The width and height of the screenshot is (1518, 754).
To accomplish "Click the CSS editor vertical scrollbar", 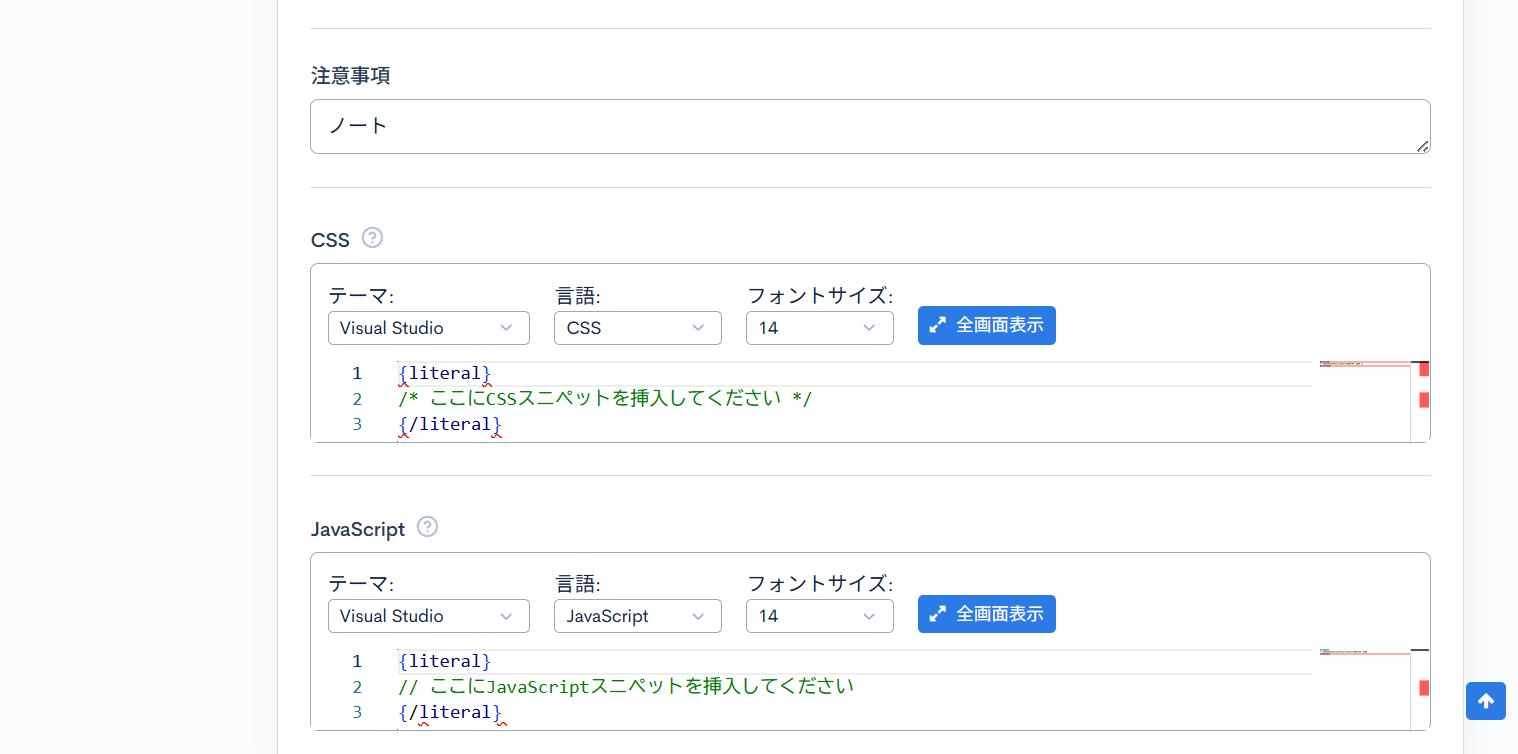I will (1421, 400).
